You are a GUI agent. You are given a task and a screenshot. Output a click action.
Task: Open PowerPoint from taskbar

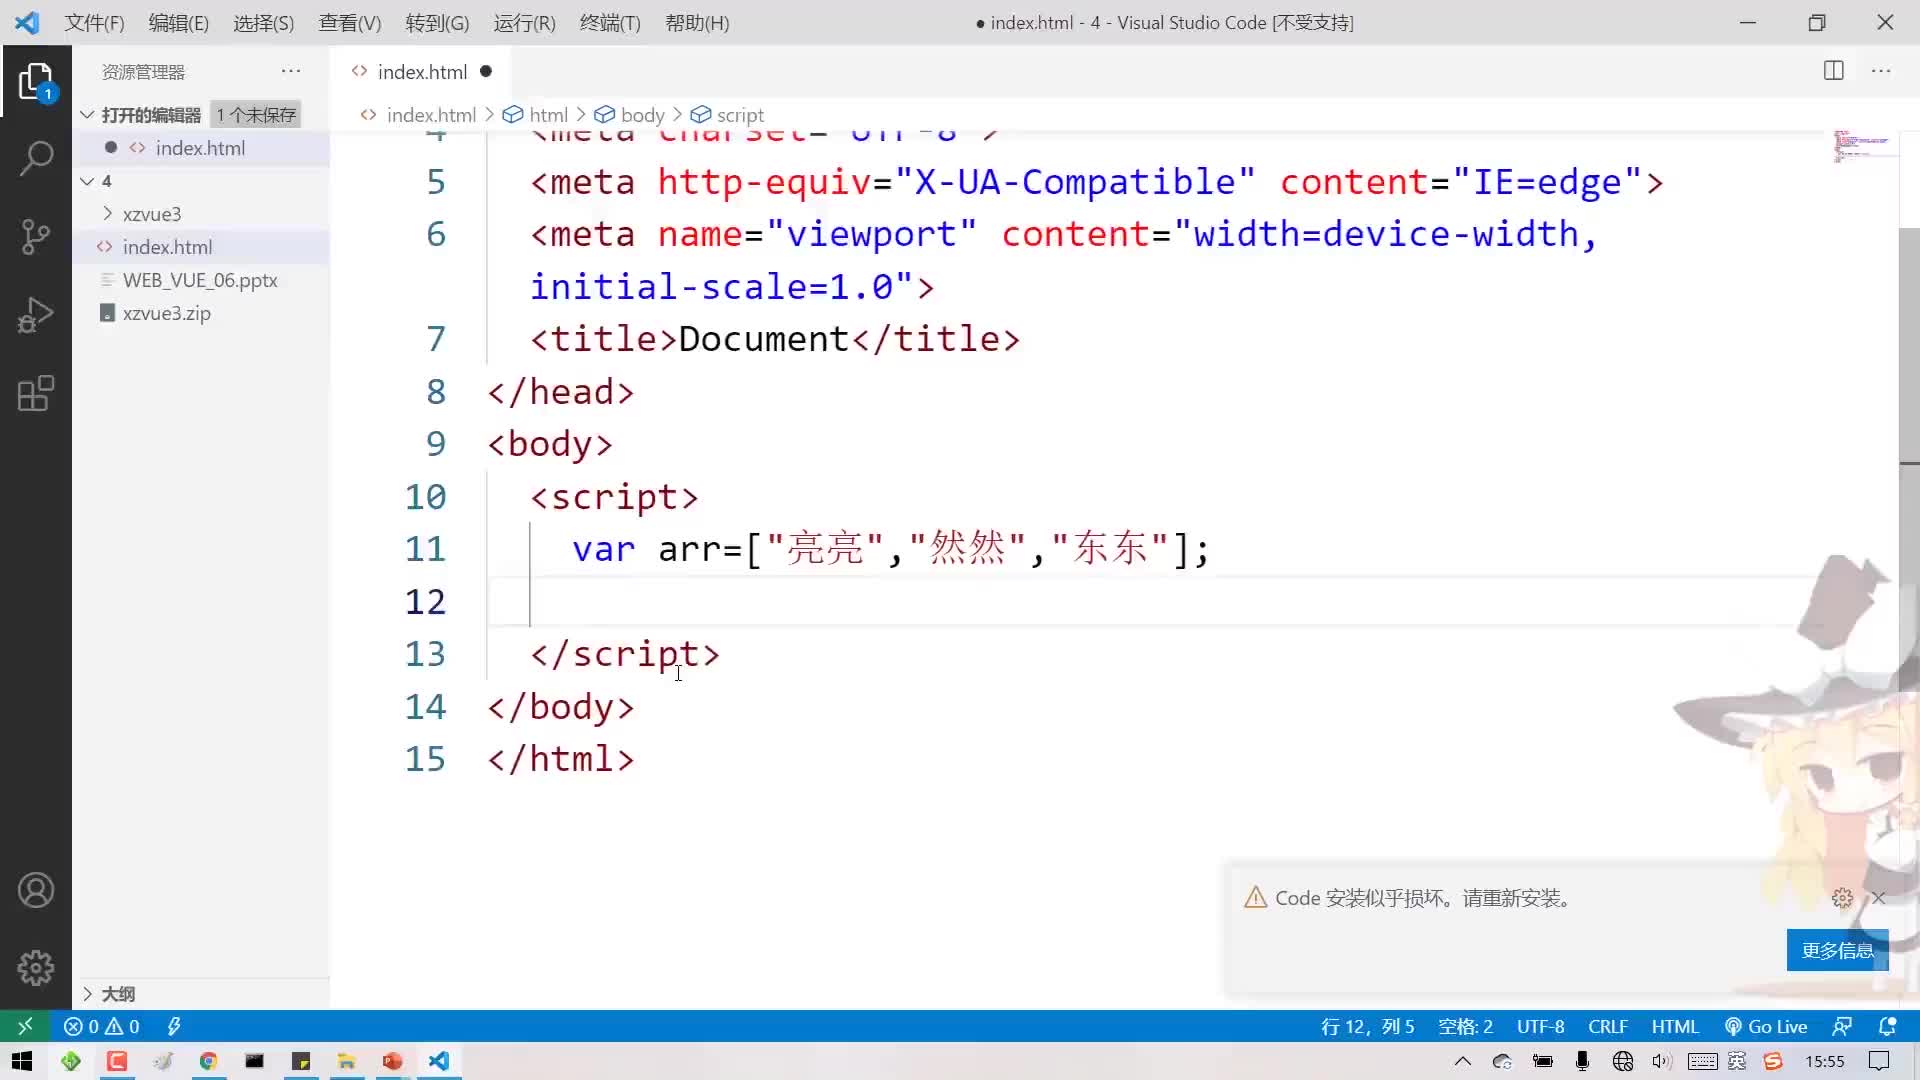tap(393, 1061)
